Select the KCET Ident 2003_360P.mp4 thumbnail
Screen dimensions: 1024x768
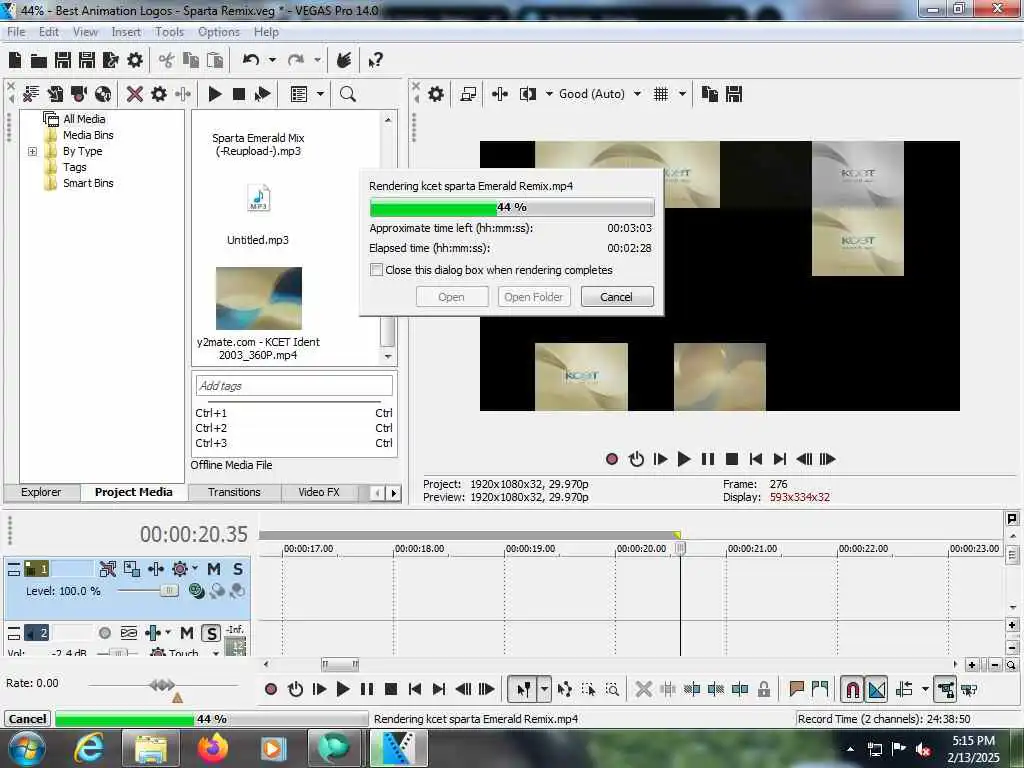click(259, 298)
